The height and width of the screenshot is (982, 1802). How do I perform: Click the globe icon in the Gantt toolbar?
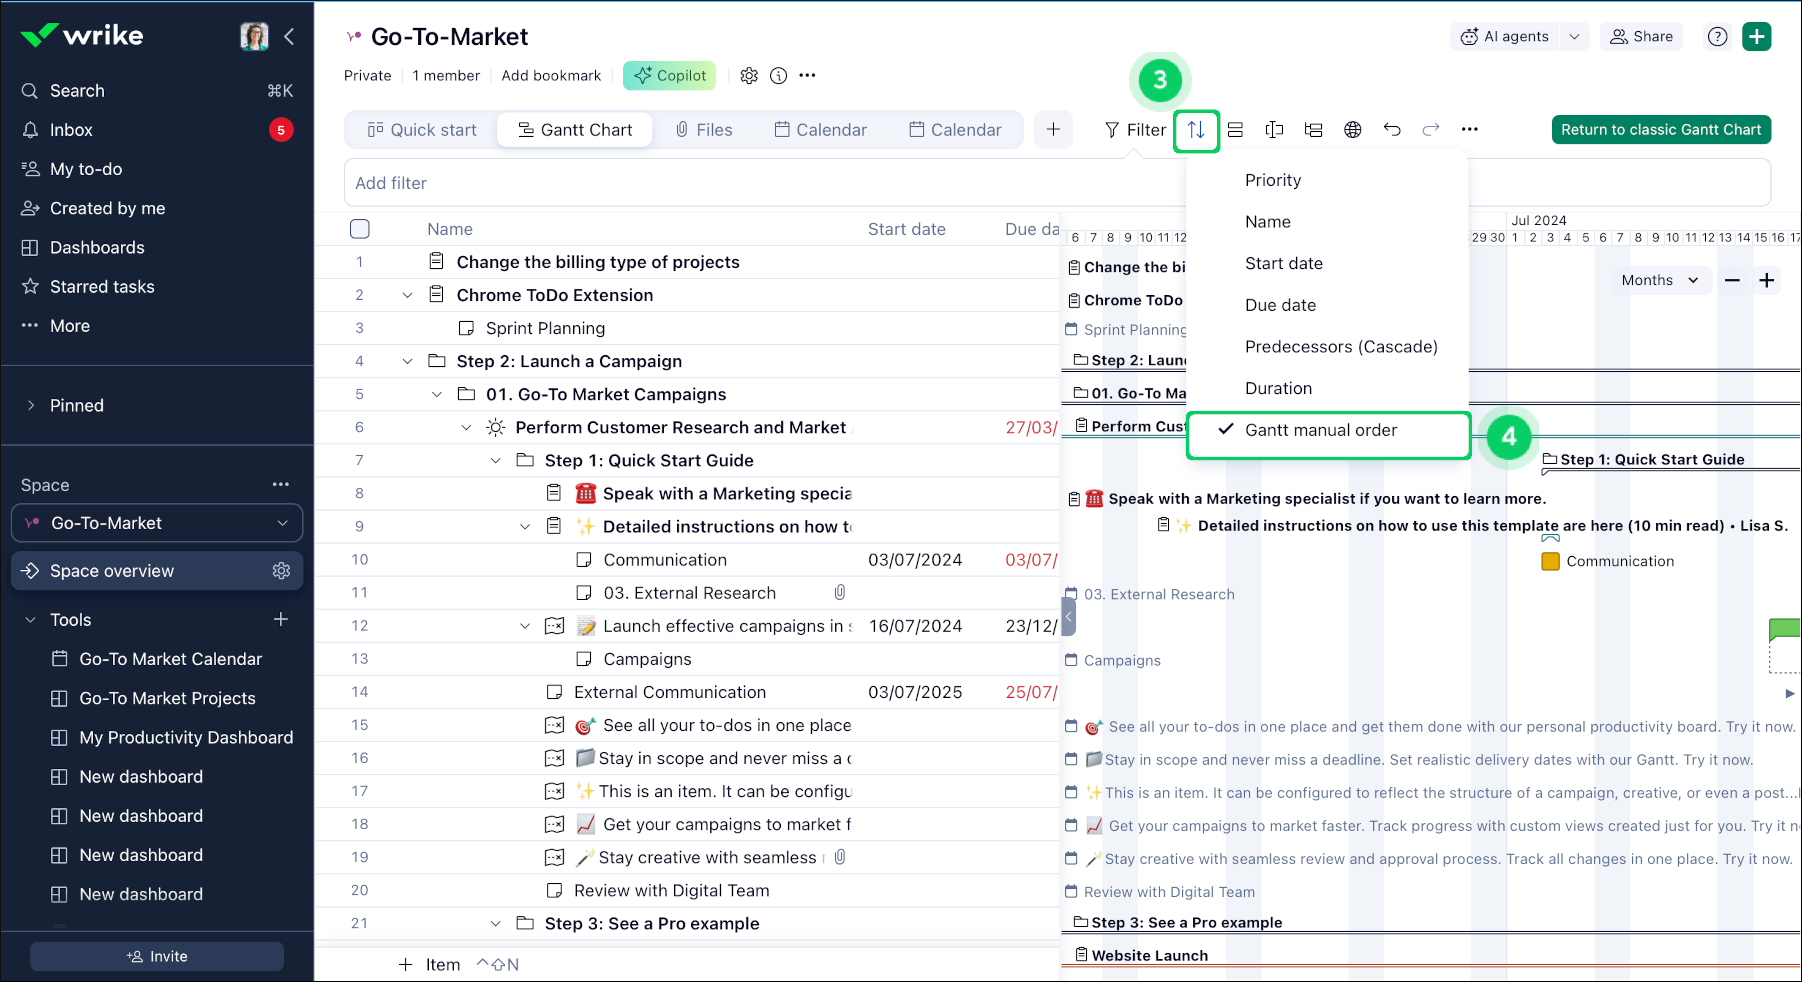(x=1353, y=129)
